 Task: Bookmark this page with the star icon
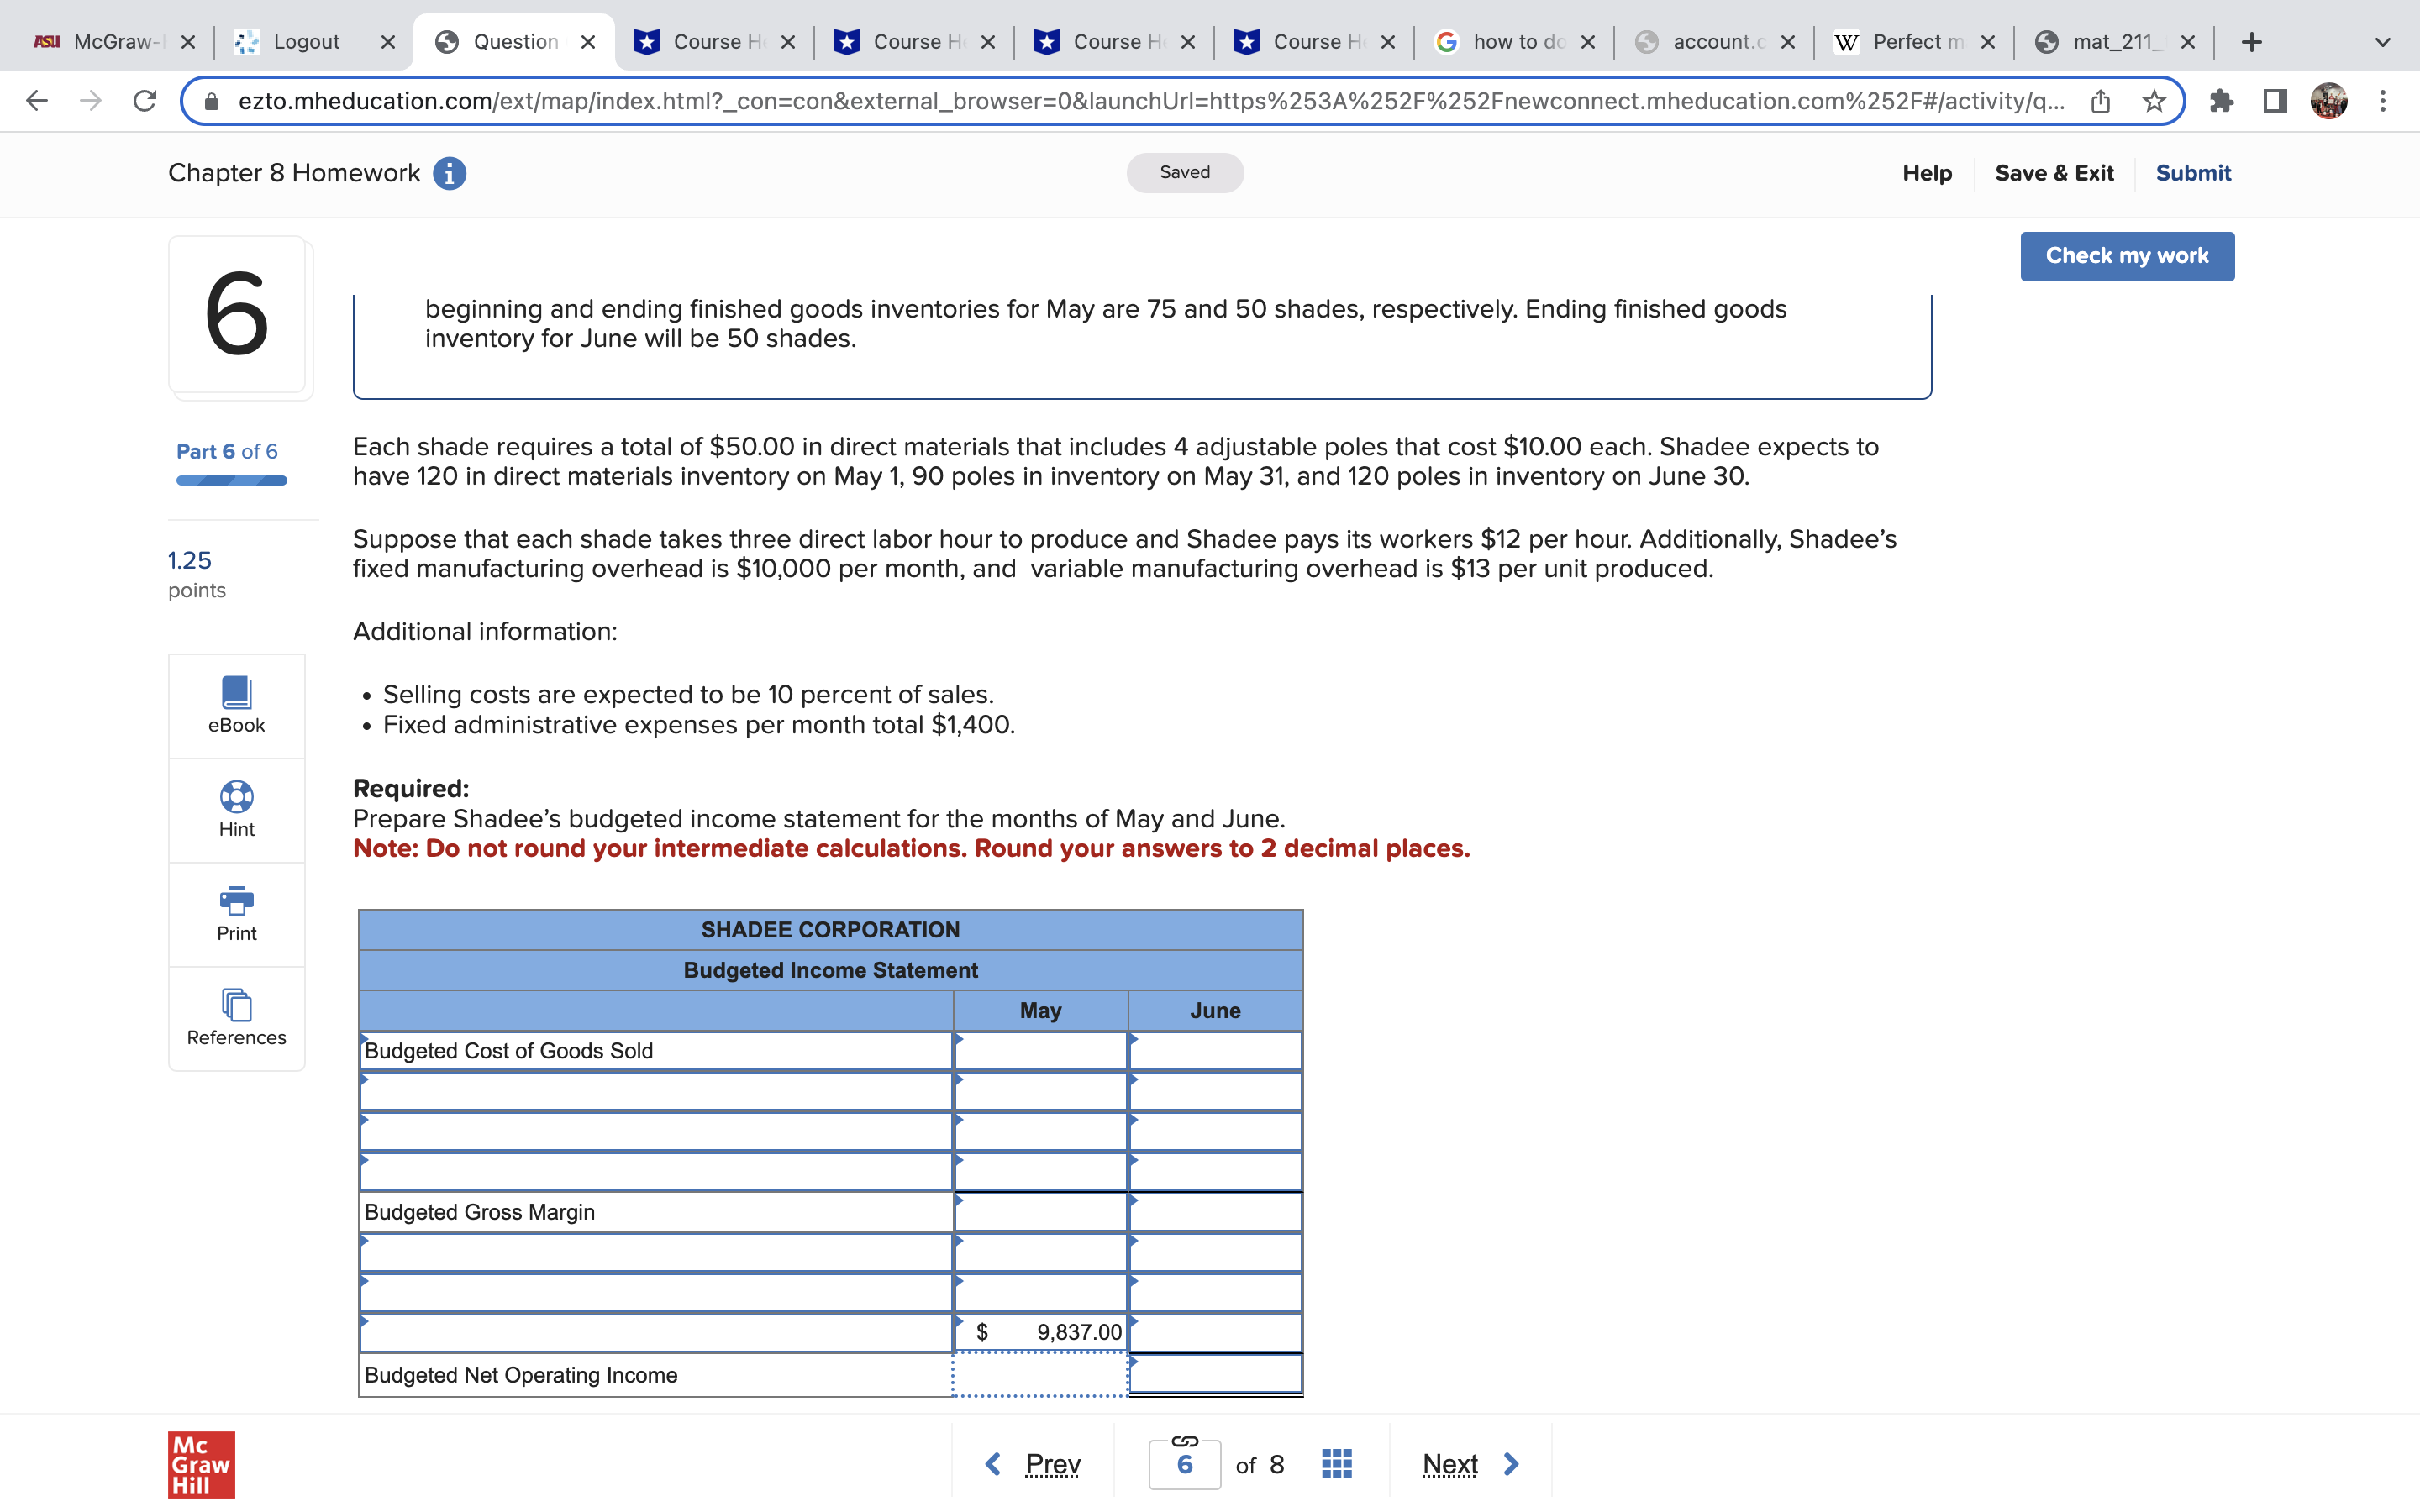(x=2155, y=100)
